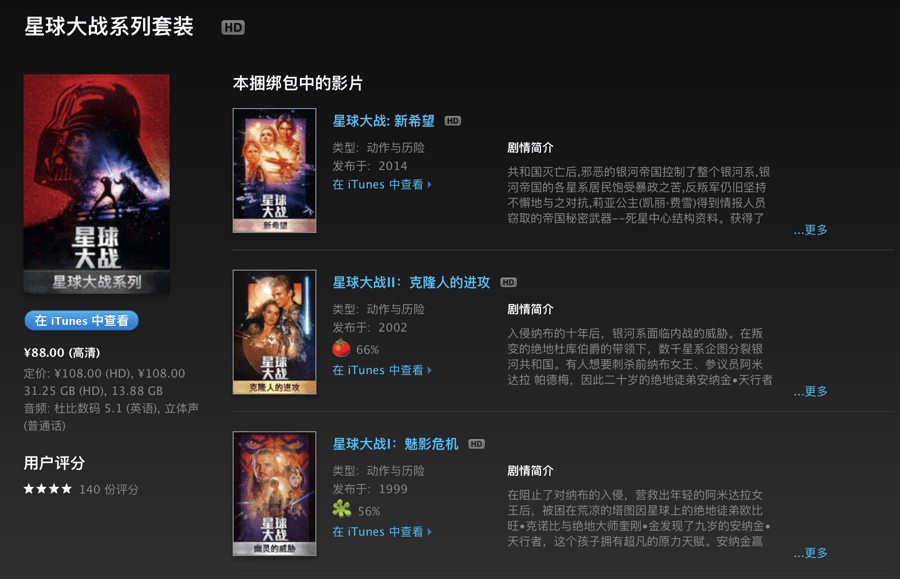Screen dimensions: 900x579
Task: Click the HD badge next to 魅影危机
Action: click(x=476, y=444)
